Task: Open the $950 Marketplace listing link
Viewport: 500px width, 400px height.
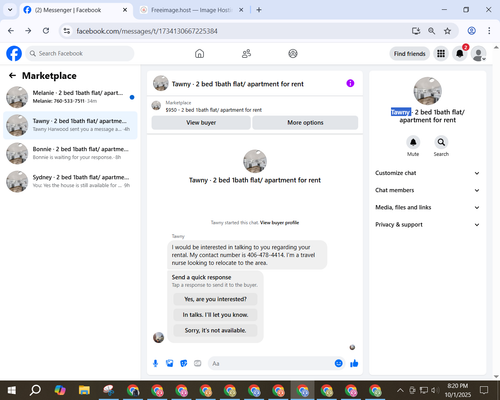Action: tap(214, 110)
